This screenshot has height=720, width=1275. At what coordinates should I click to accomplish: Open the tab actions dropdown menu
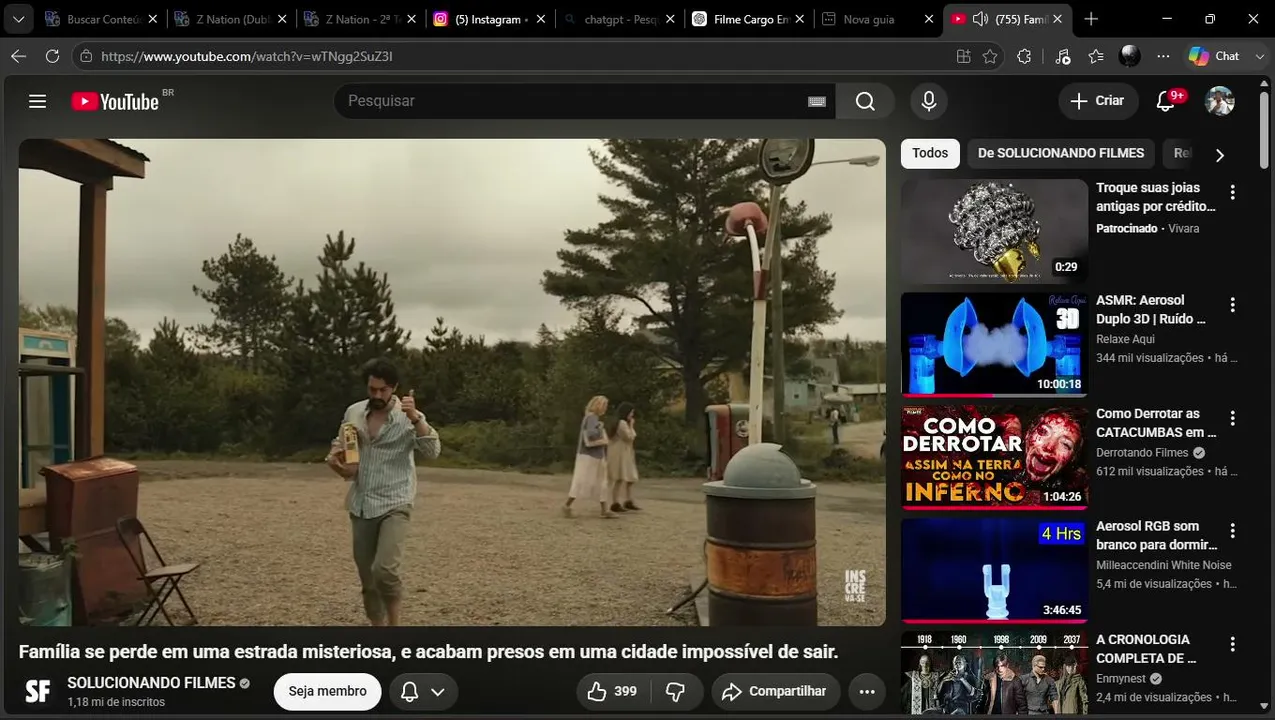pos(18,19)
